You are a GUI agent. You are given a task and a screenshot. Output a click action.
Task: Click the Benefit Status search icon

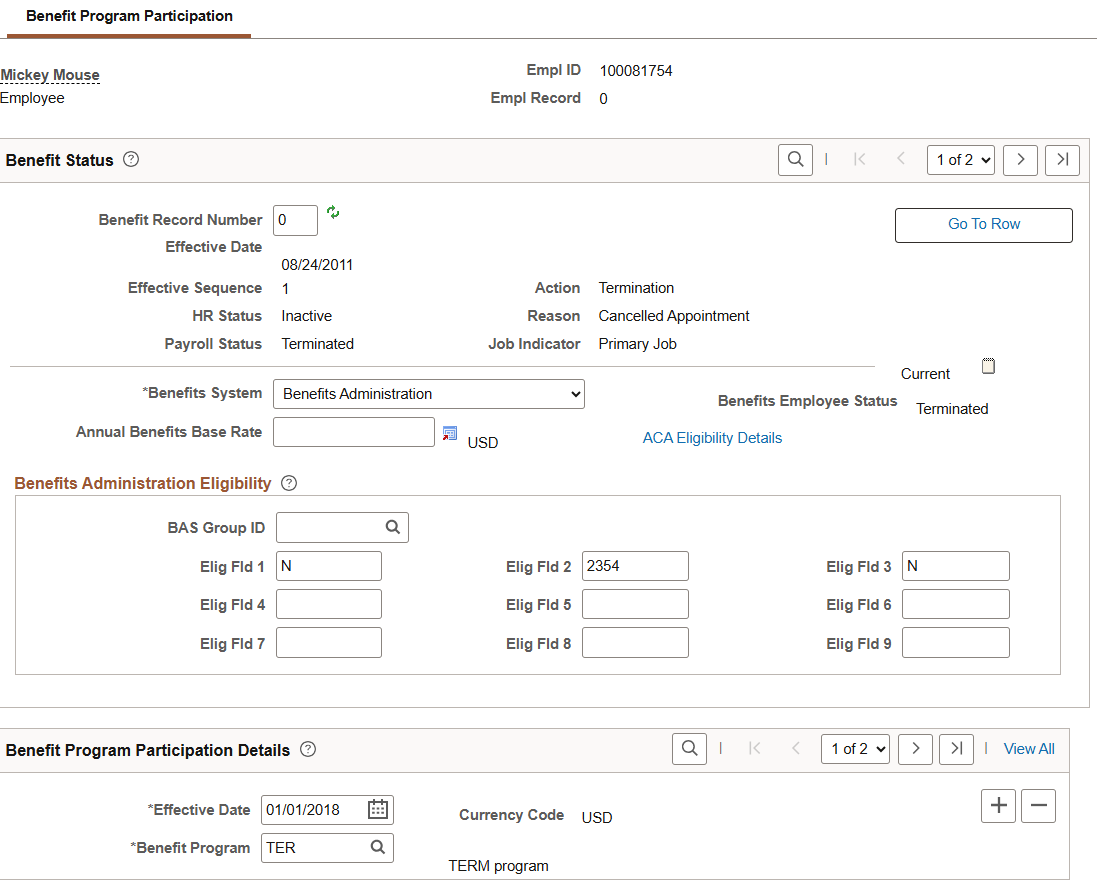795,160
